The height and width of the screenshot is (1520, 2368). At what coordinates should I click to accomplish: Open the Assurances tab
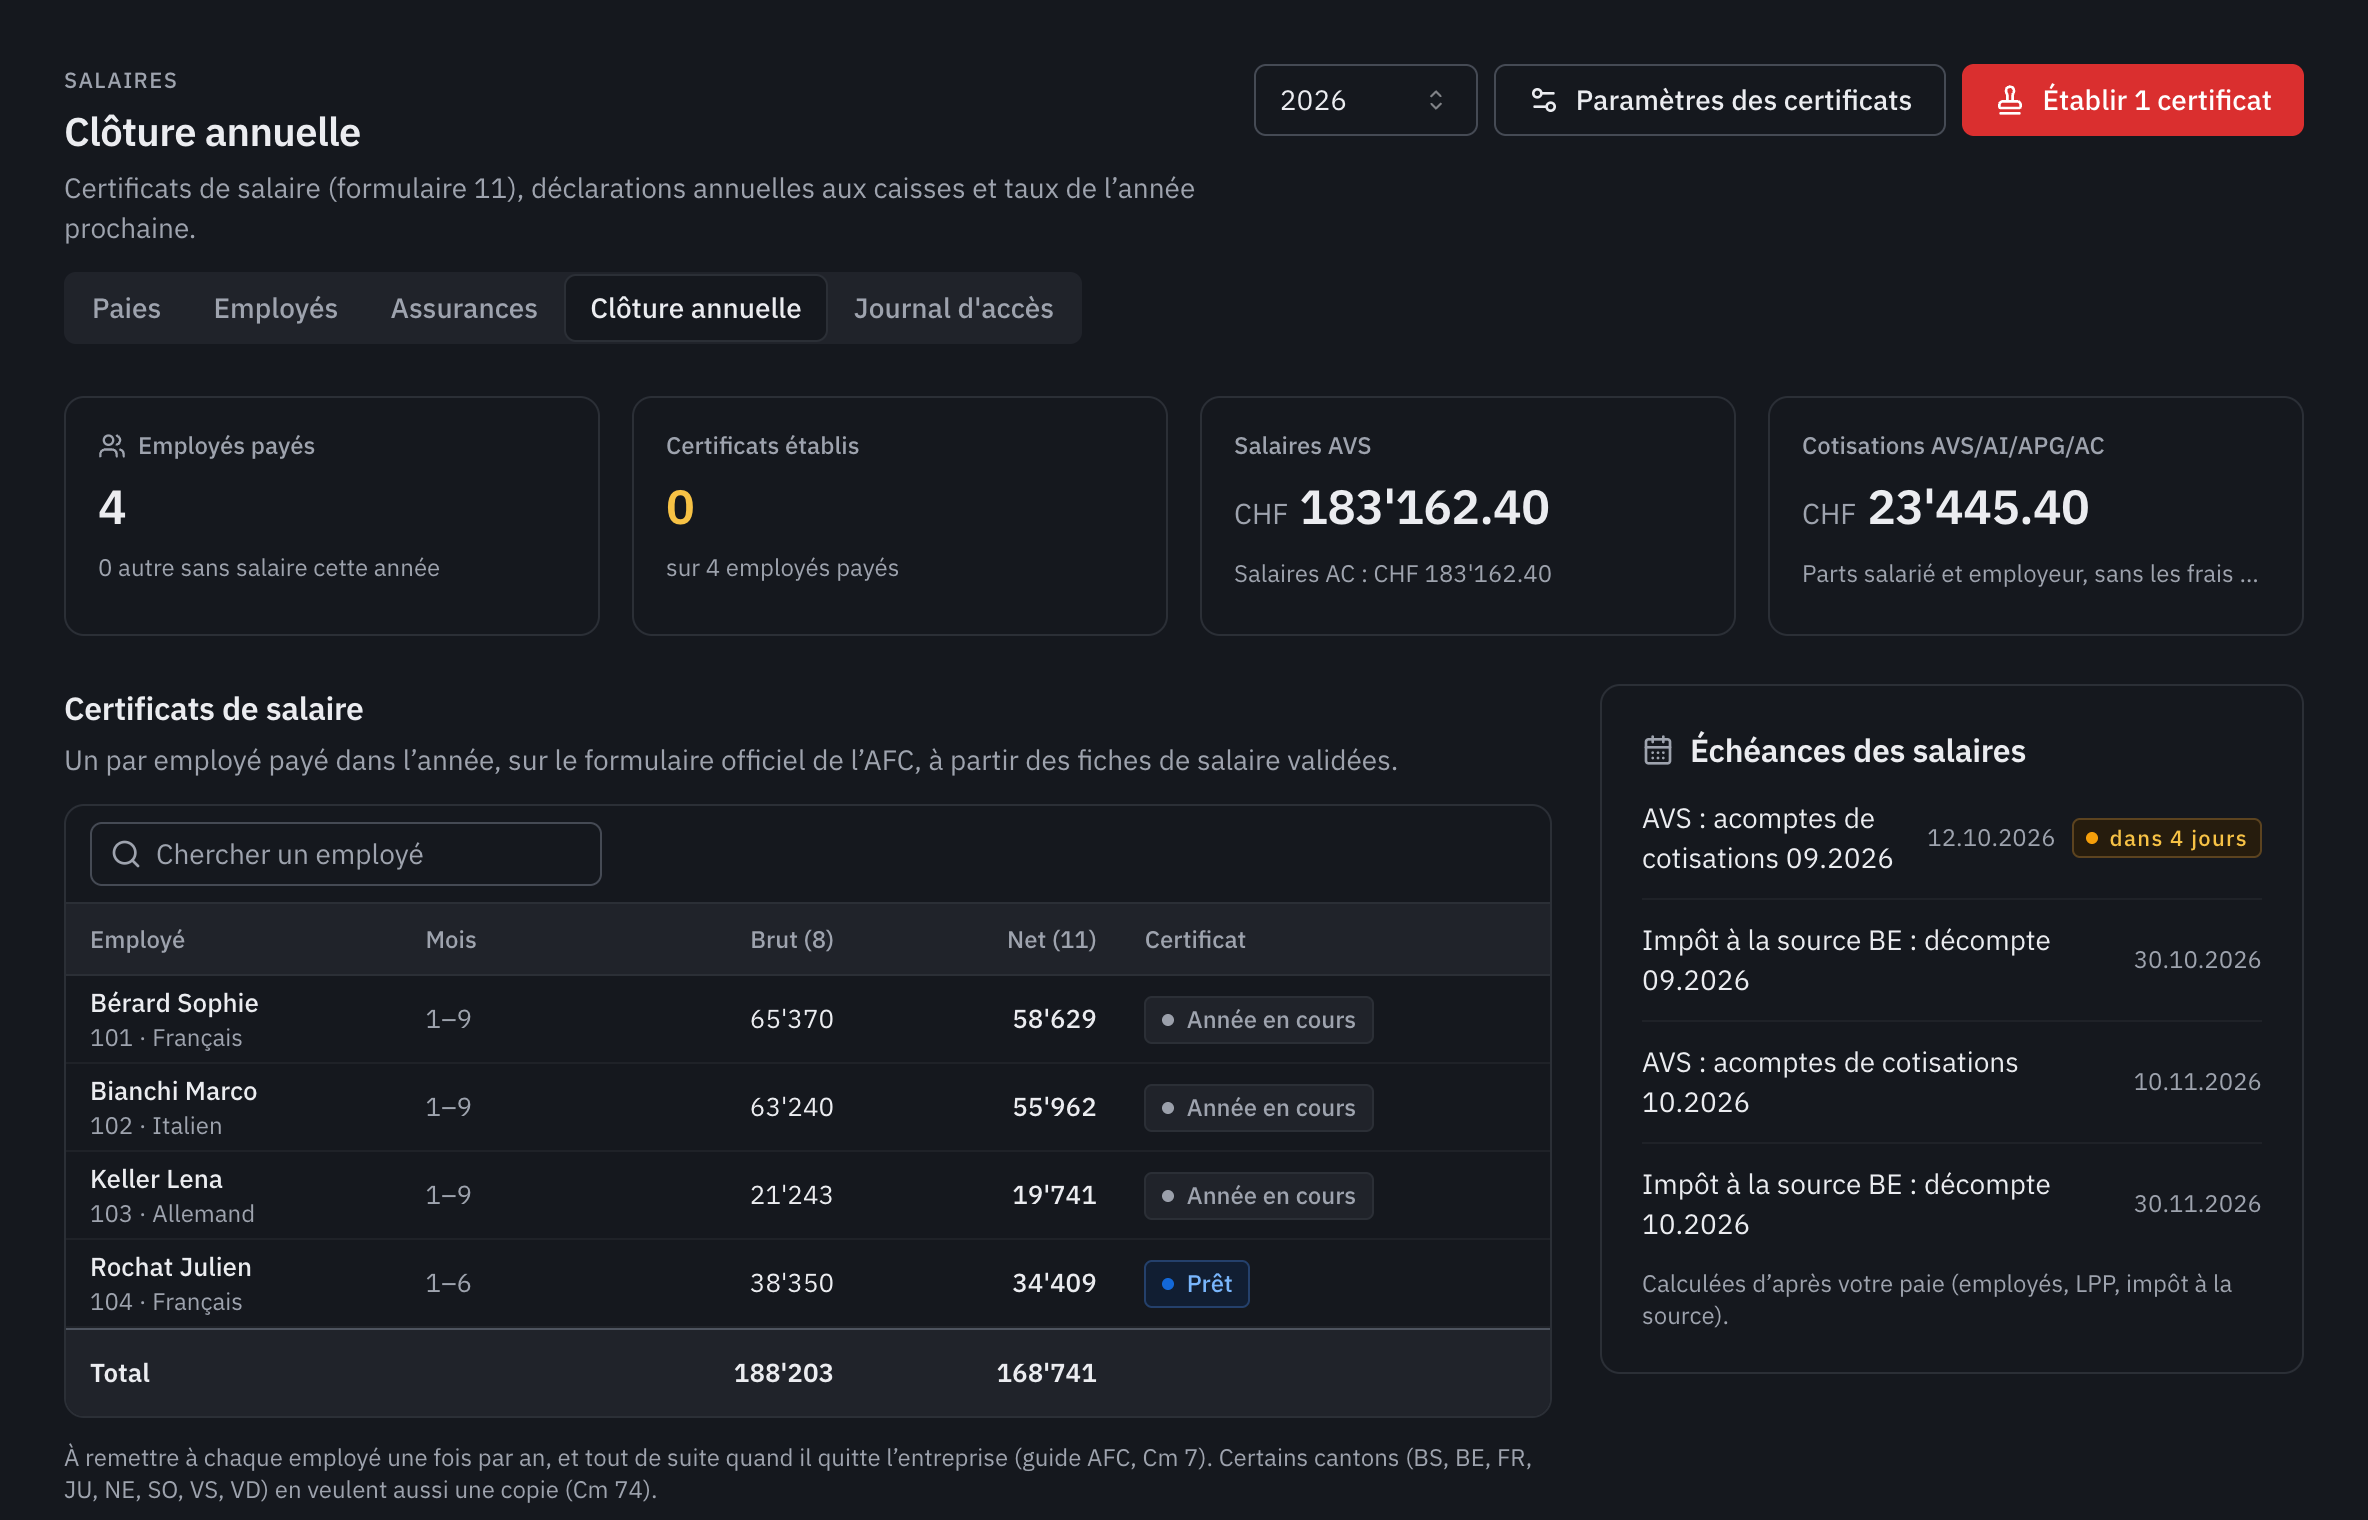[x=464, y=308]
